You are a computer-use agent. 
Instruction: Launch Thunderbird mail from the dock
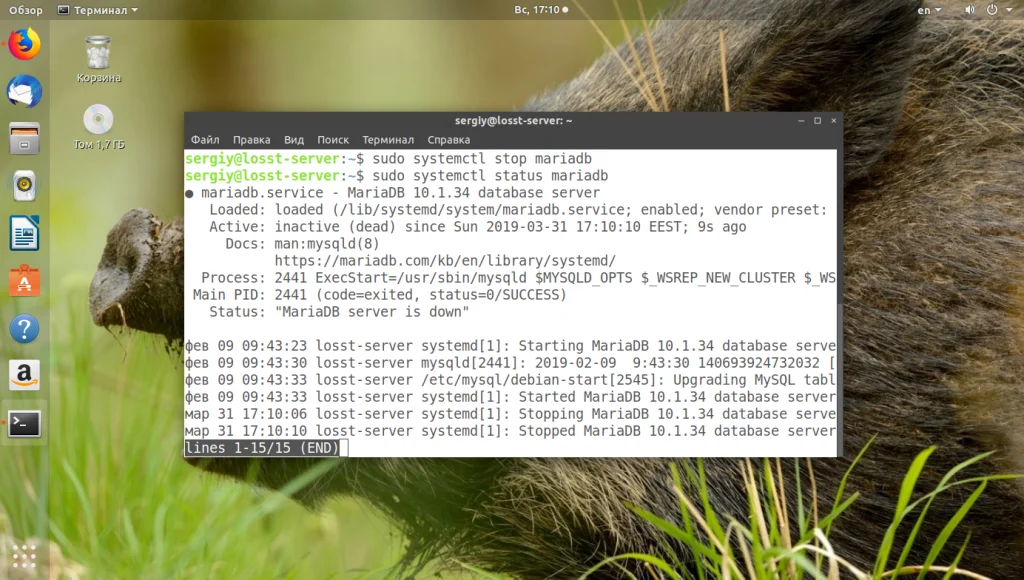24,91
